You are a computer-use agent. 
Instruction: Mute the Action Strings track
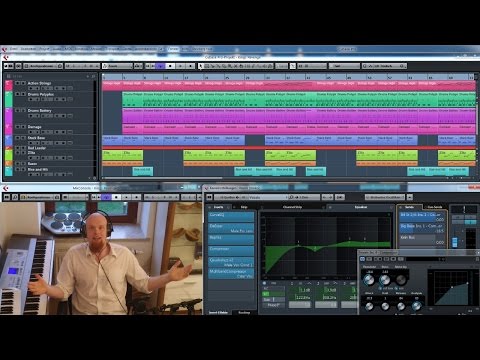(17, 83)
